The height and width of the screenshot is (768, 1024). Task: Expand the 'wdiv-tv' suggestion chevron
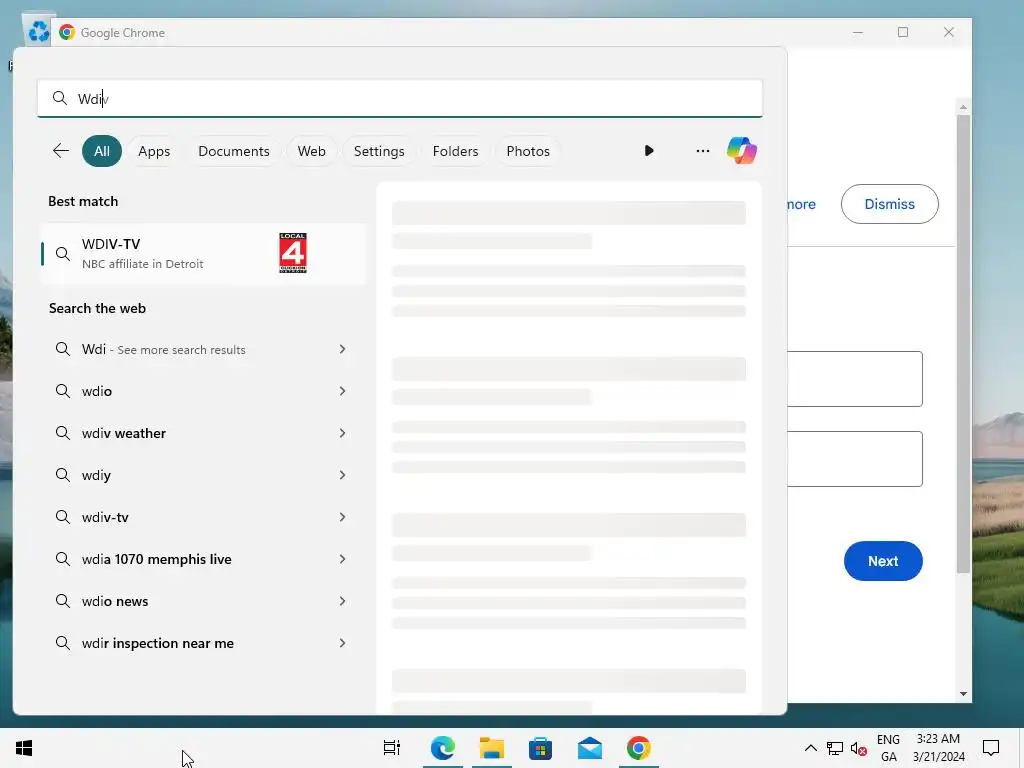[342, 517]
